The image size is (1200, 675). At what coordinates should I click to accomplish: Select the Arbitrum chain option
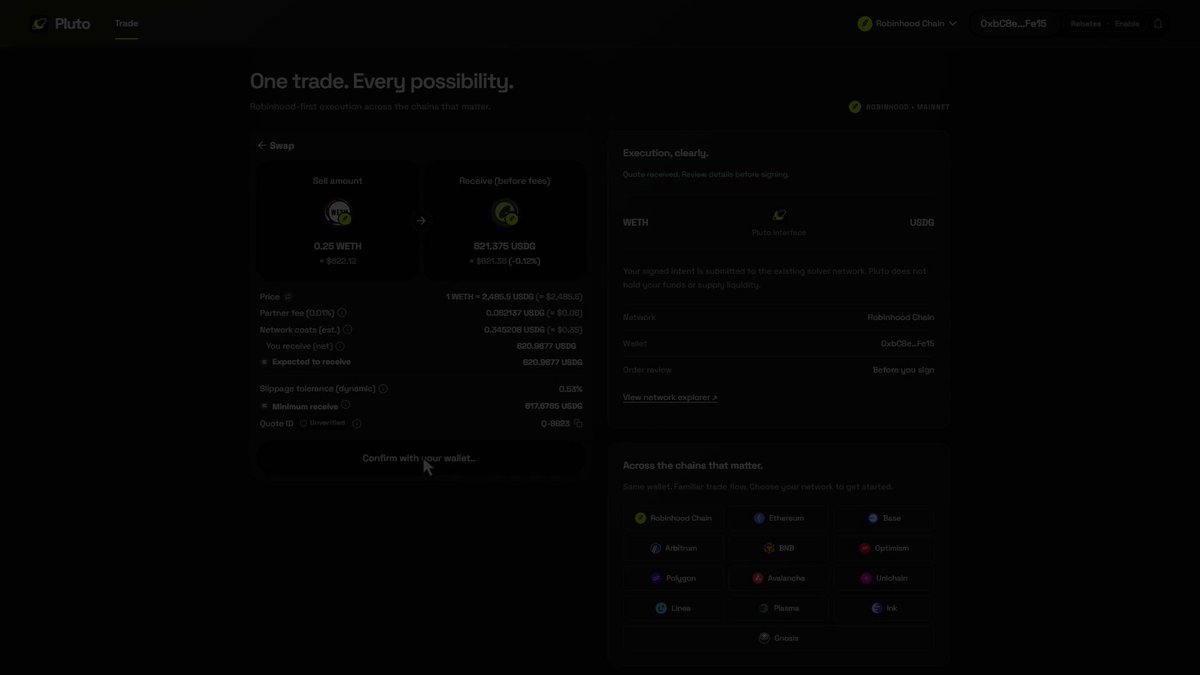[673, 549]
